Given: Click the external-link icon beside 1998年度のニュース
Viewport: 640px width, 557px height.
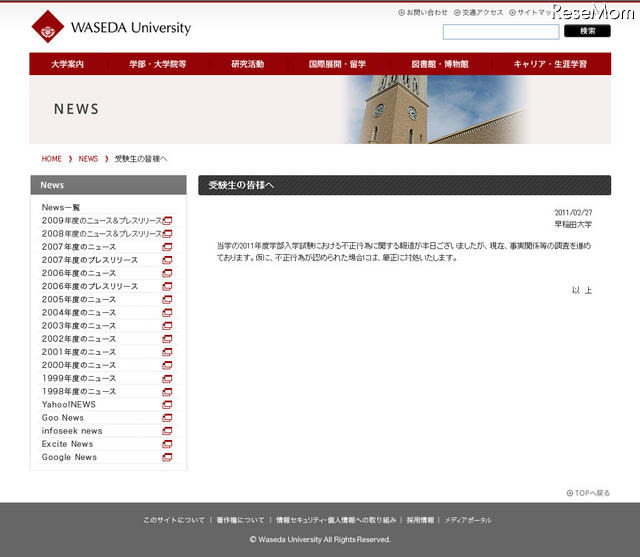Looking at the screenshot, I should [x=167, y=392].
